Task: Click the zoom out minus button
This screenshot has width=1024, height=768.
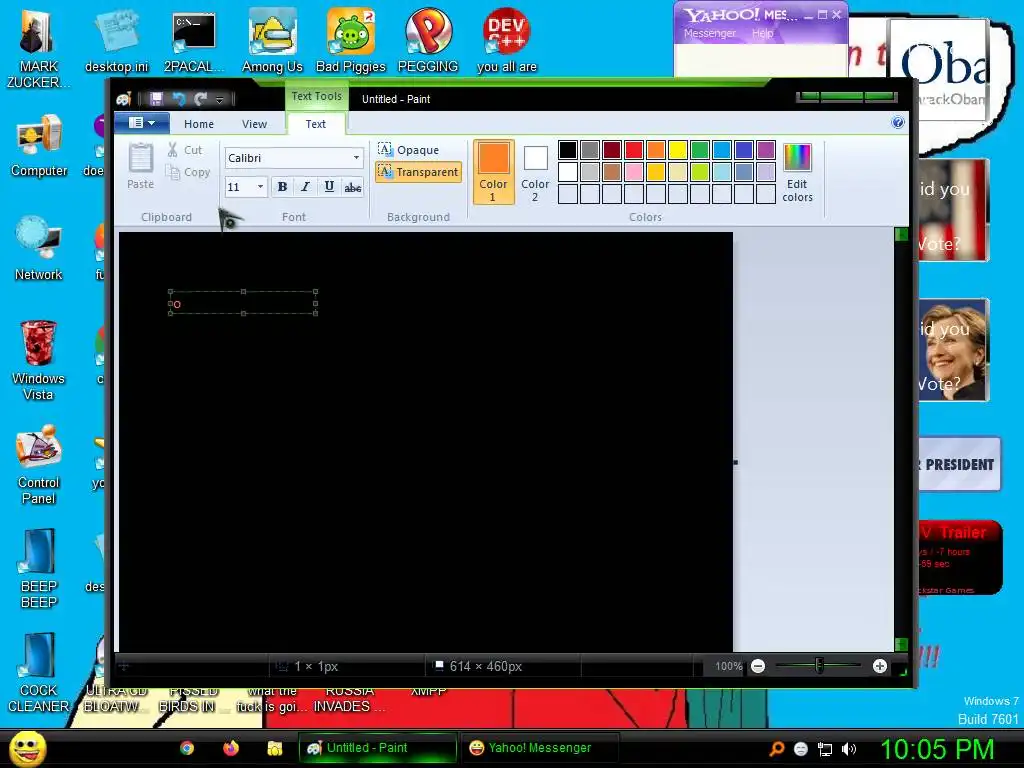Action: pyautogui.click(x=758, y=666)
